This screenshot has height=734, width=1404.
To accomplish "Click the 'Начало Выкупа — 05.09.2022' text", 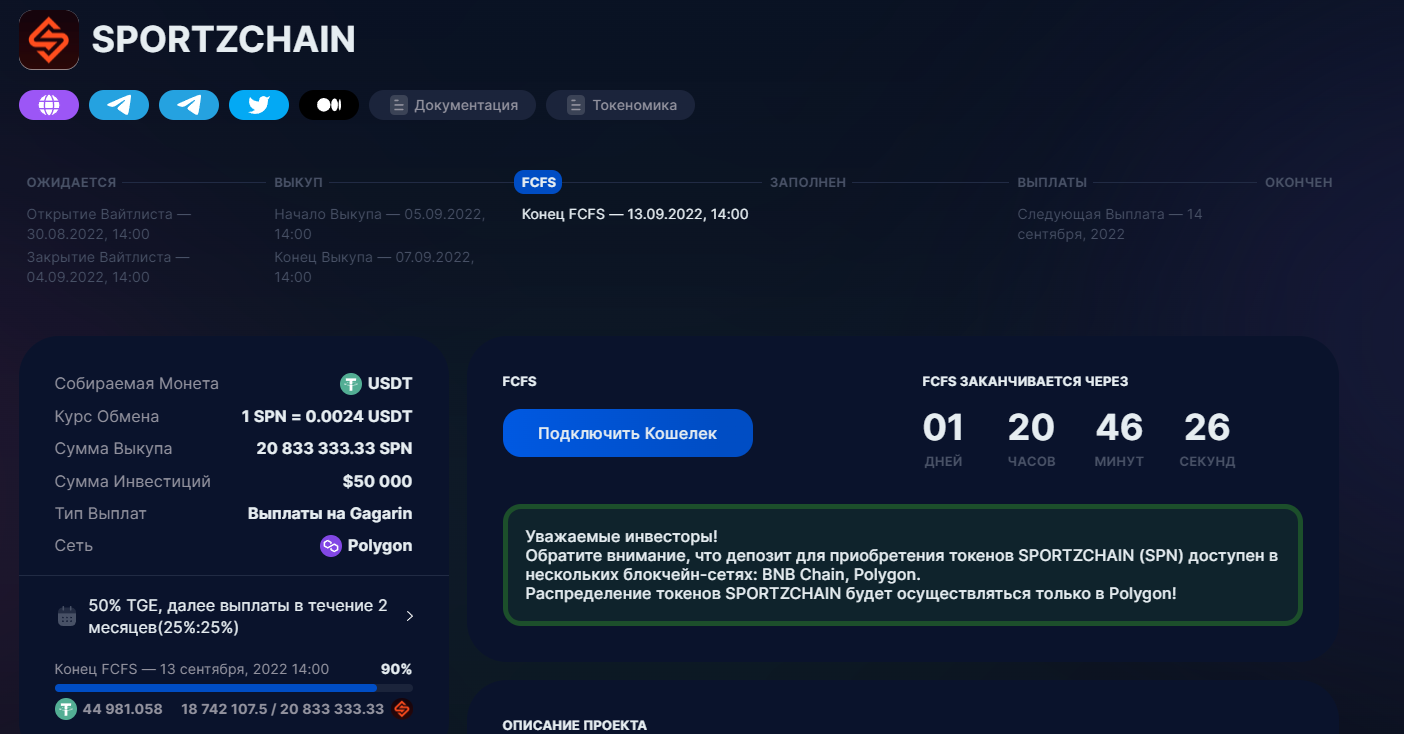I will tap(380, 224).
